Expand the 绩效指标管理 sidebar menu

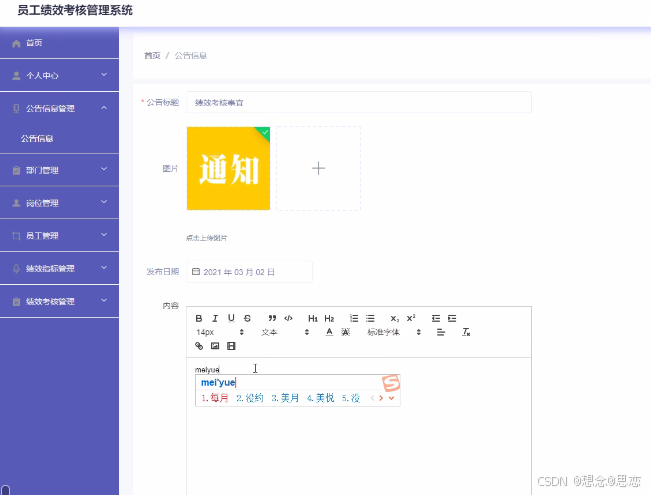tap(59, 268)
